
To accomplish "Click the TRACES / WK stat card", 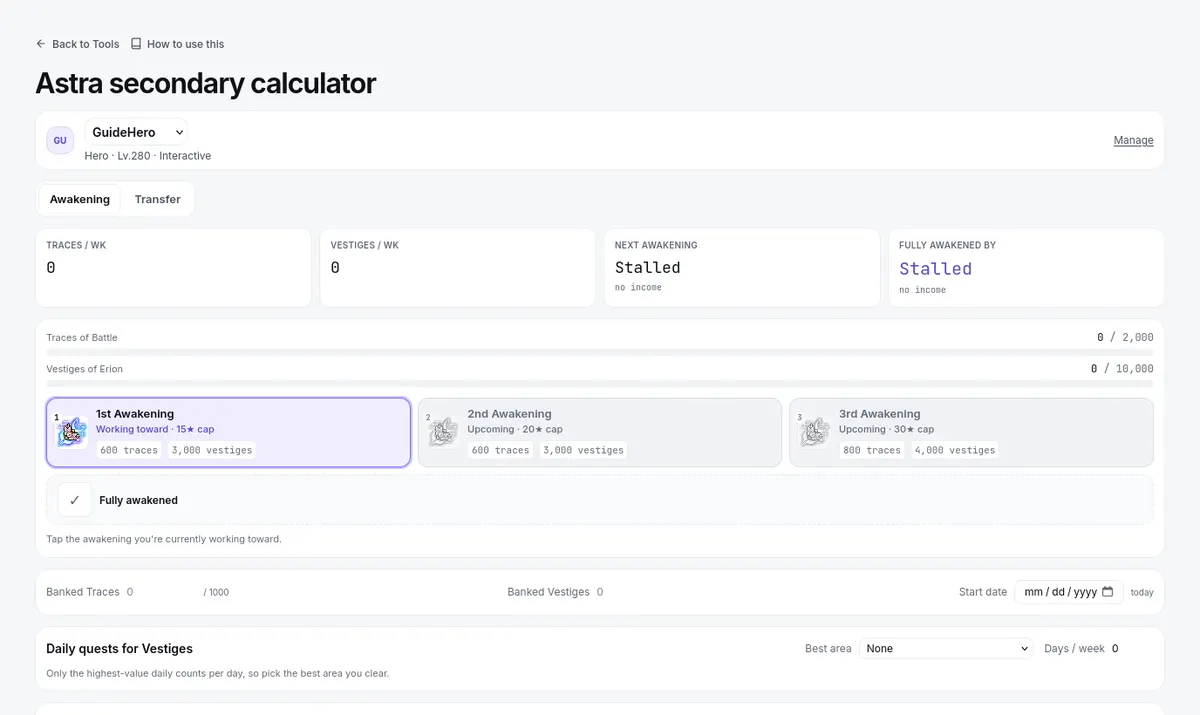I will [x=174, y=268].
